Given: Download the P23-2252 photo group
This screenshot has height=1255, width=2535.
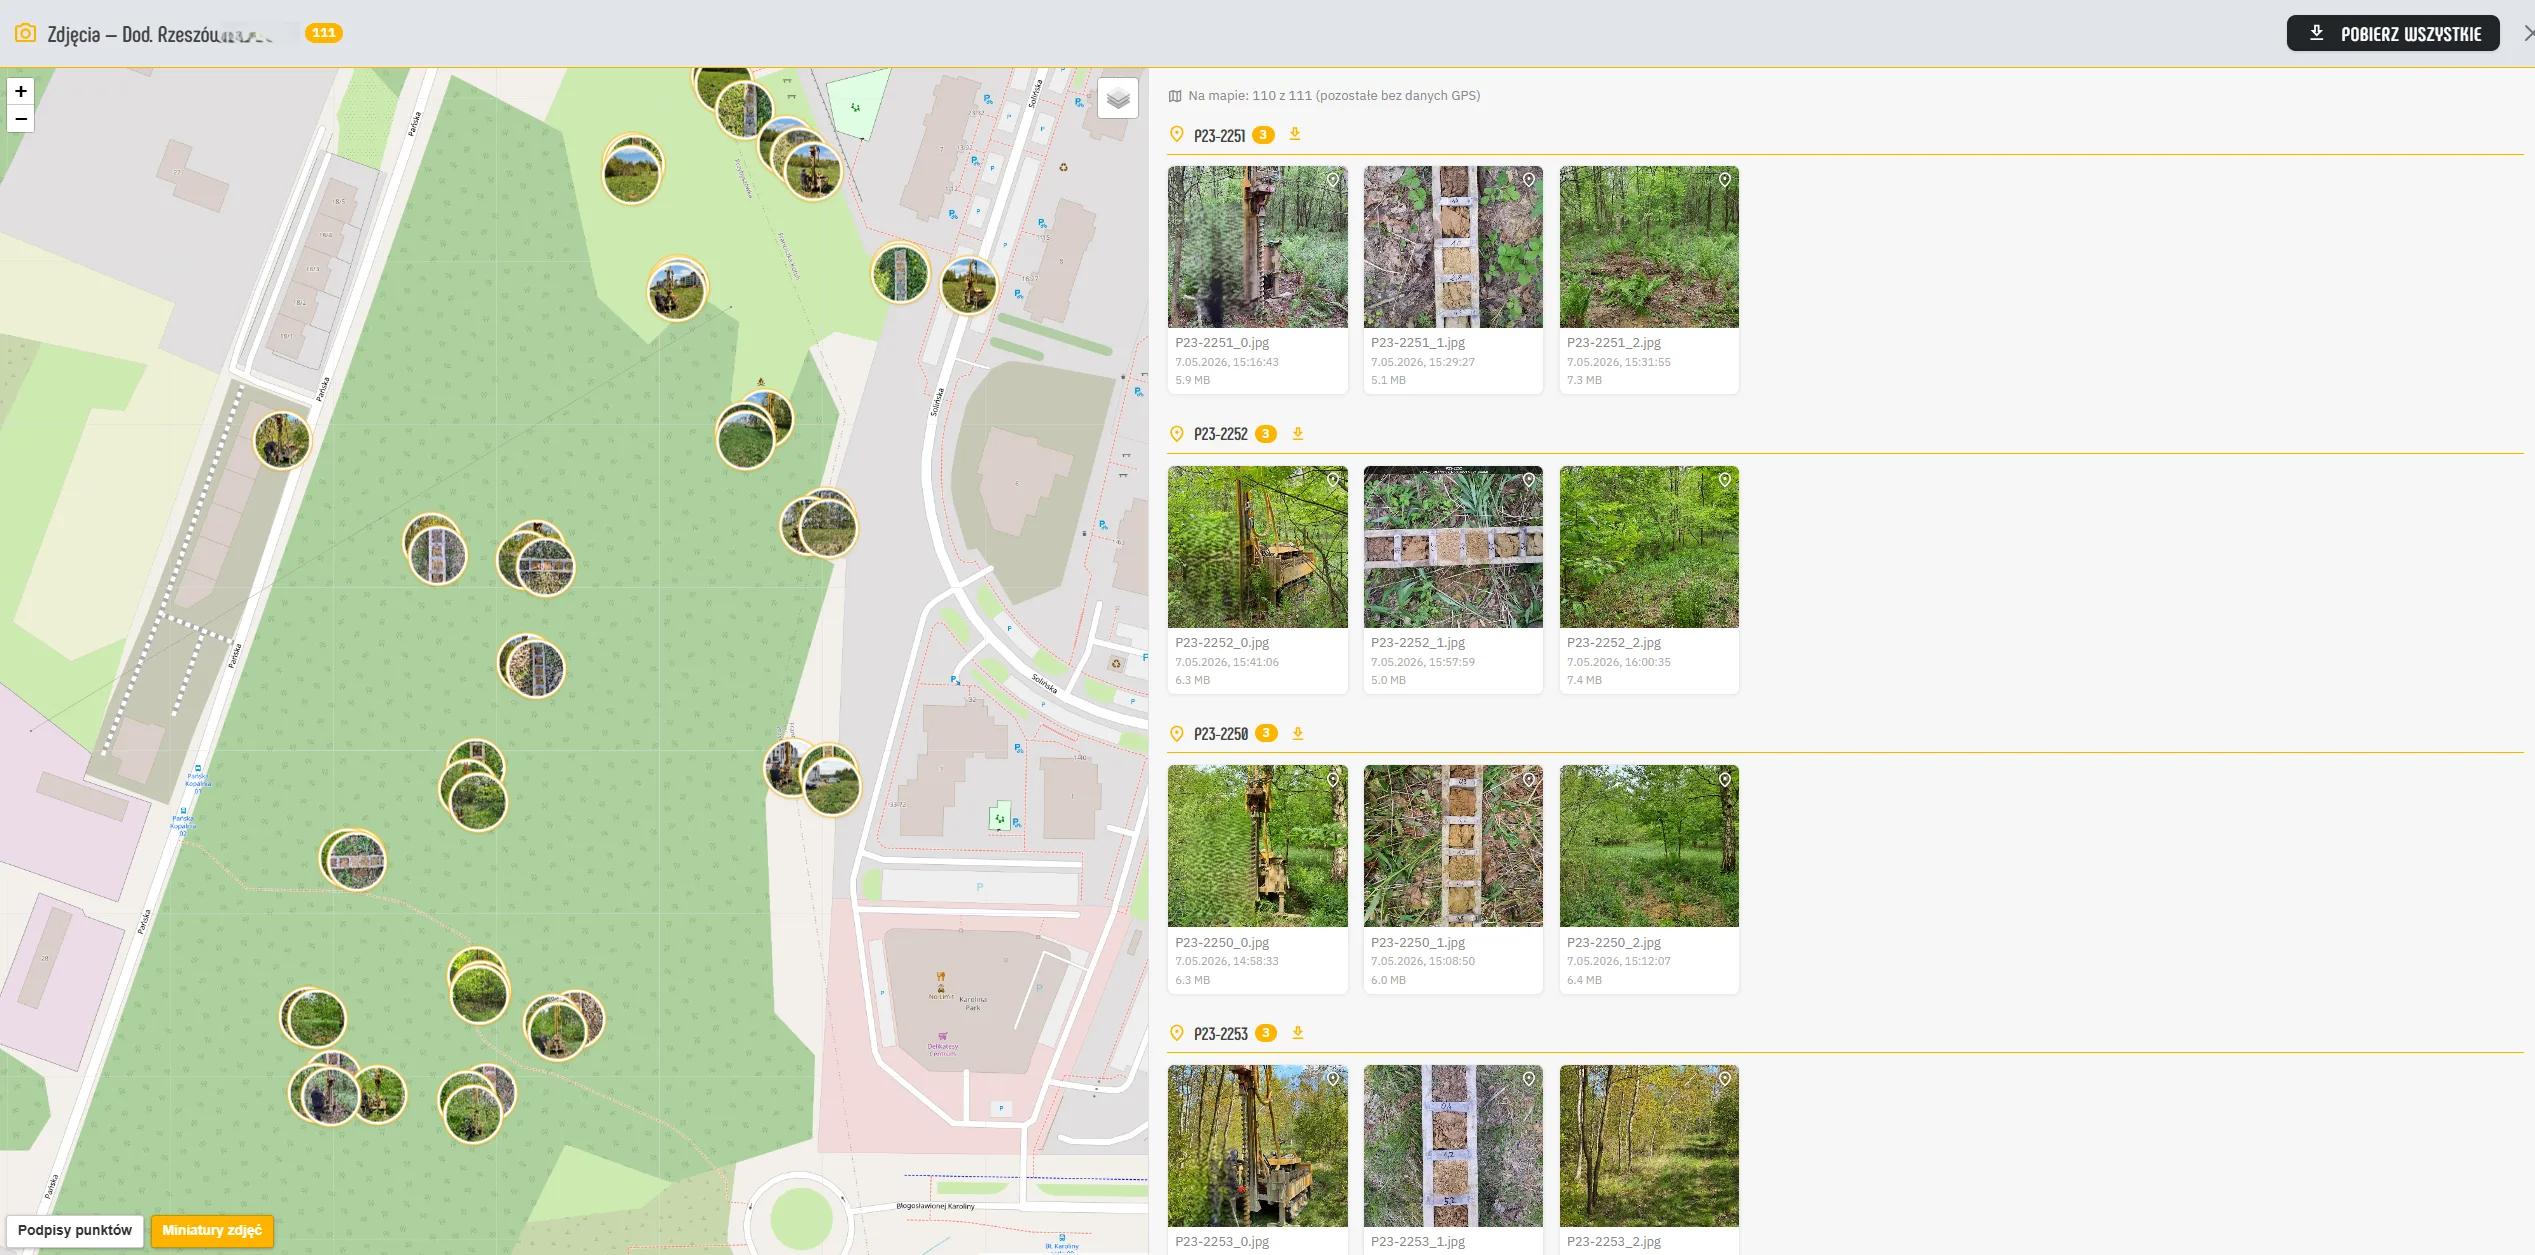Looking at the screenshot, I should point(1298,434).
